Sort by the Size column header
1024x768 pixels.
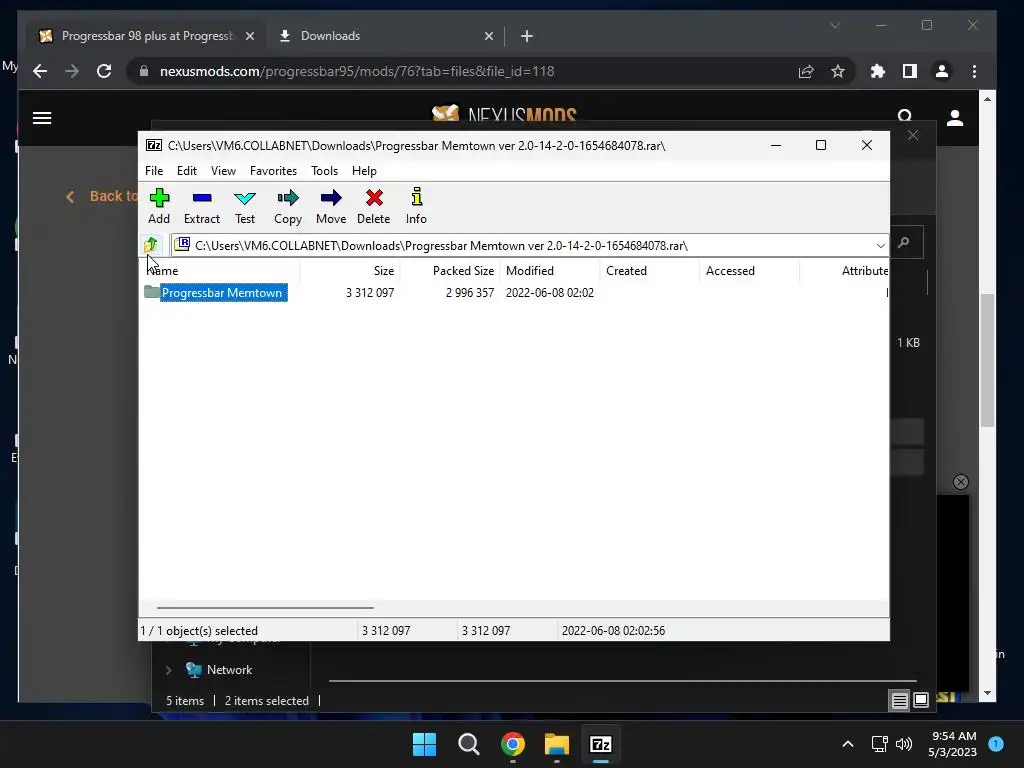click(x=350, y=270)
